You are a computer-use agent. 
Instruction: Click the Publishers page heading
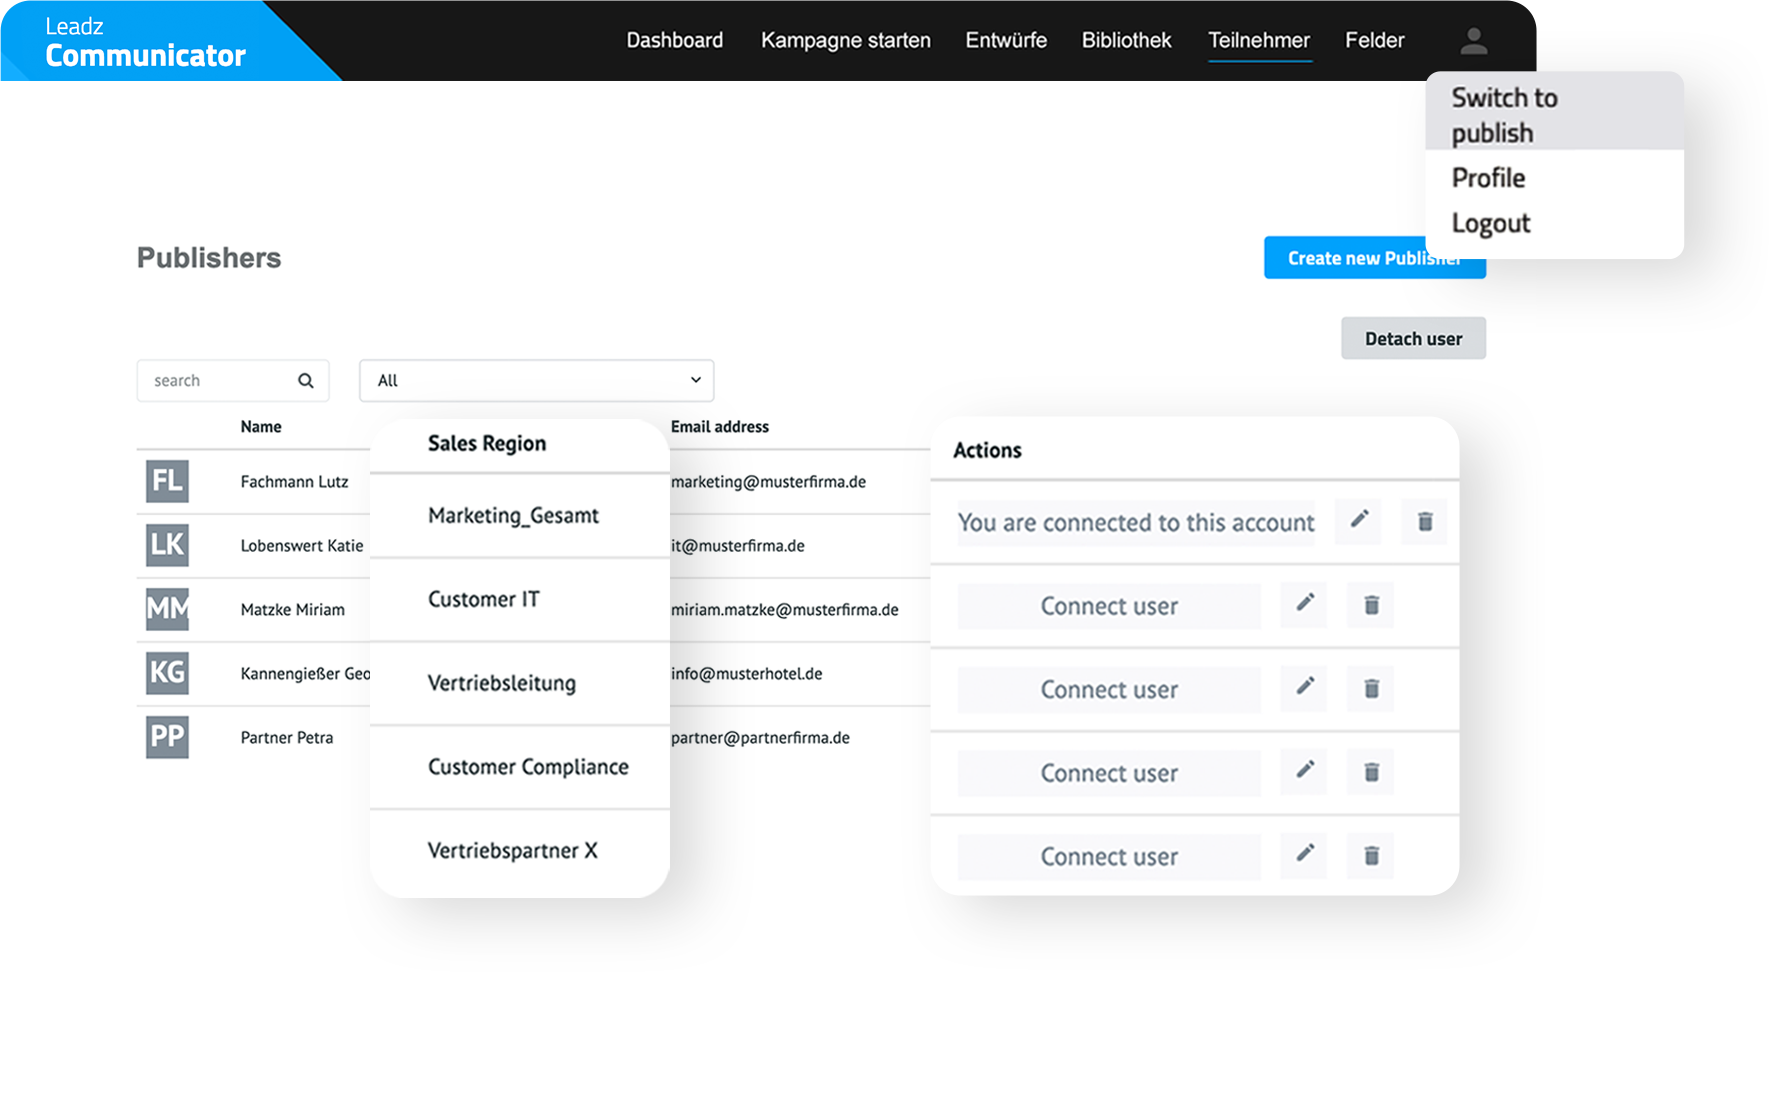[x=209, y=258]
